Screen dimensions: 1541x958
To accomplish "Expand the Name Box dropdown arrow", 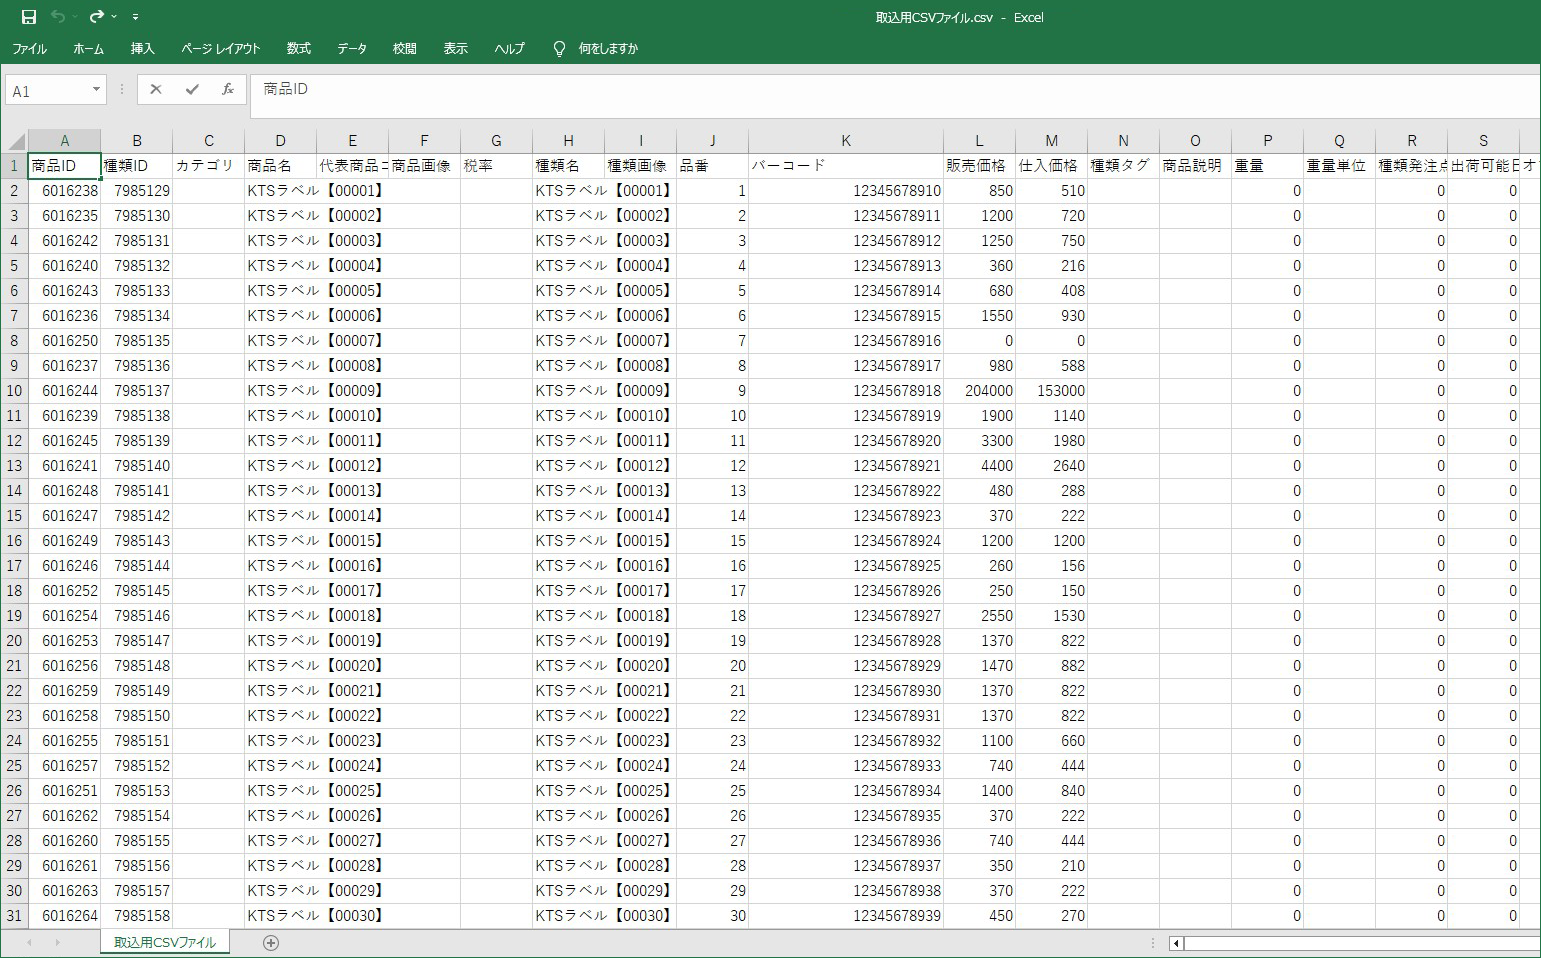I will pyautogui.click(x=96, y=90).
